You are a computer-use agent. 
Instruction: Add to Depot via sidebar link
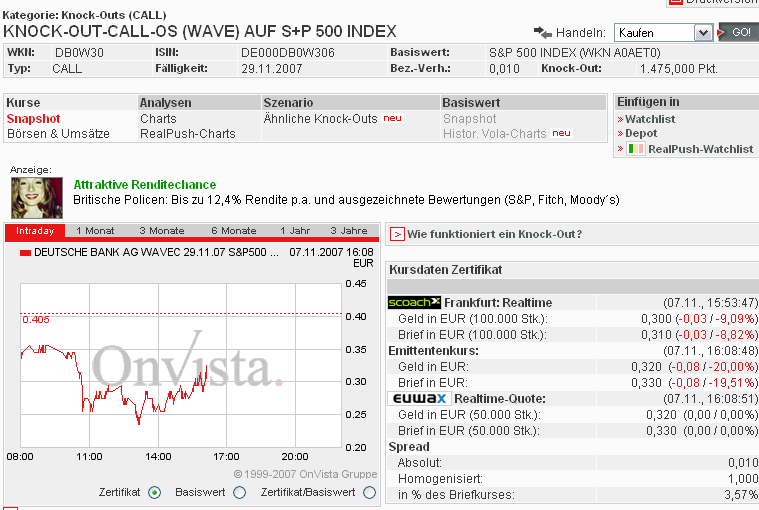coord(641,133)
